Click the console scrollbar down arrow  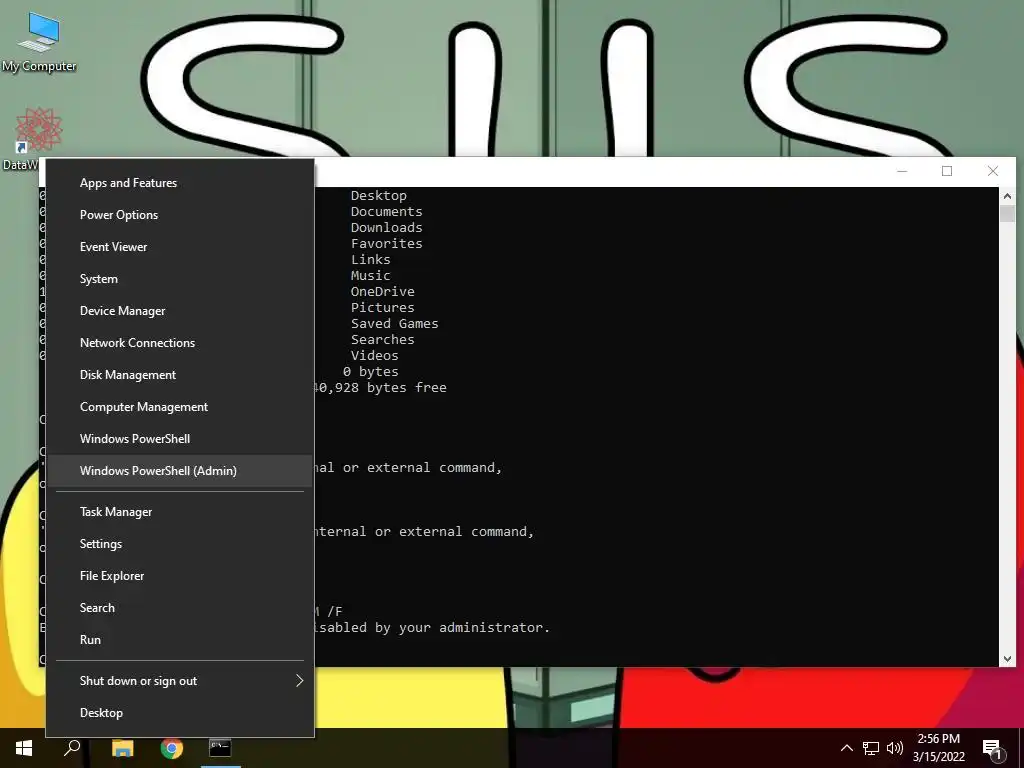pyautogui.click(x=1007, y=659)
